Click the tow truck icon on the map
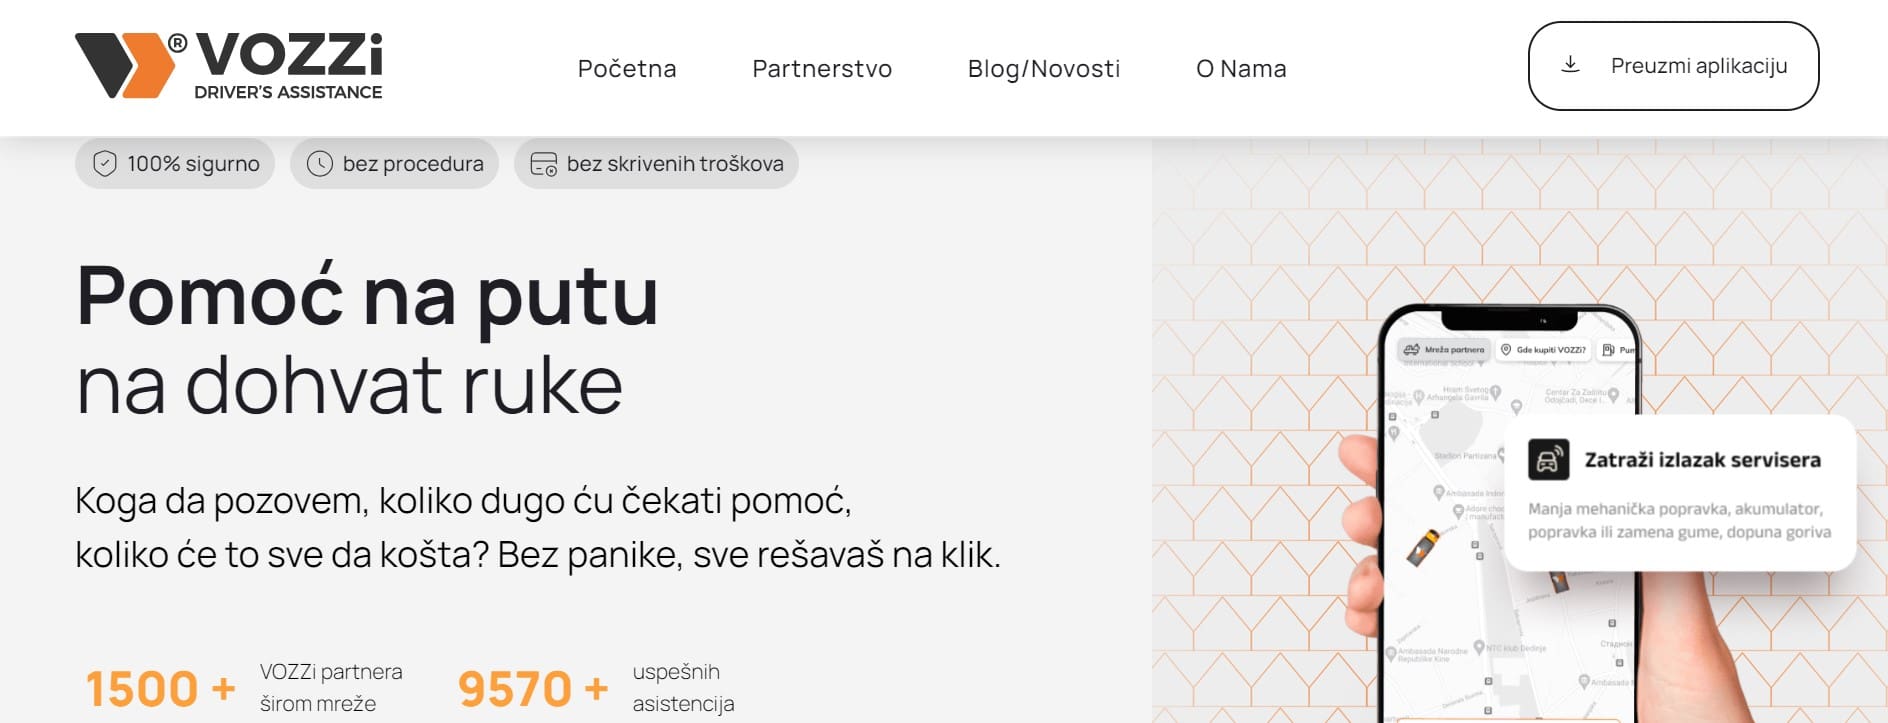The width and height of the screenshot is (1888, 723). coord(1423,546)
